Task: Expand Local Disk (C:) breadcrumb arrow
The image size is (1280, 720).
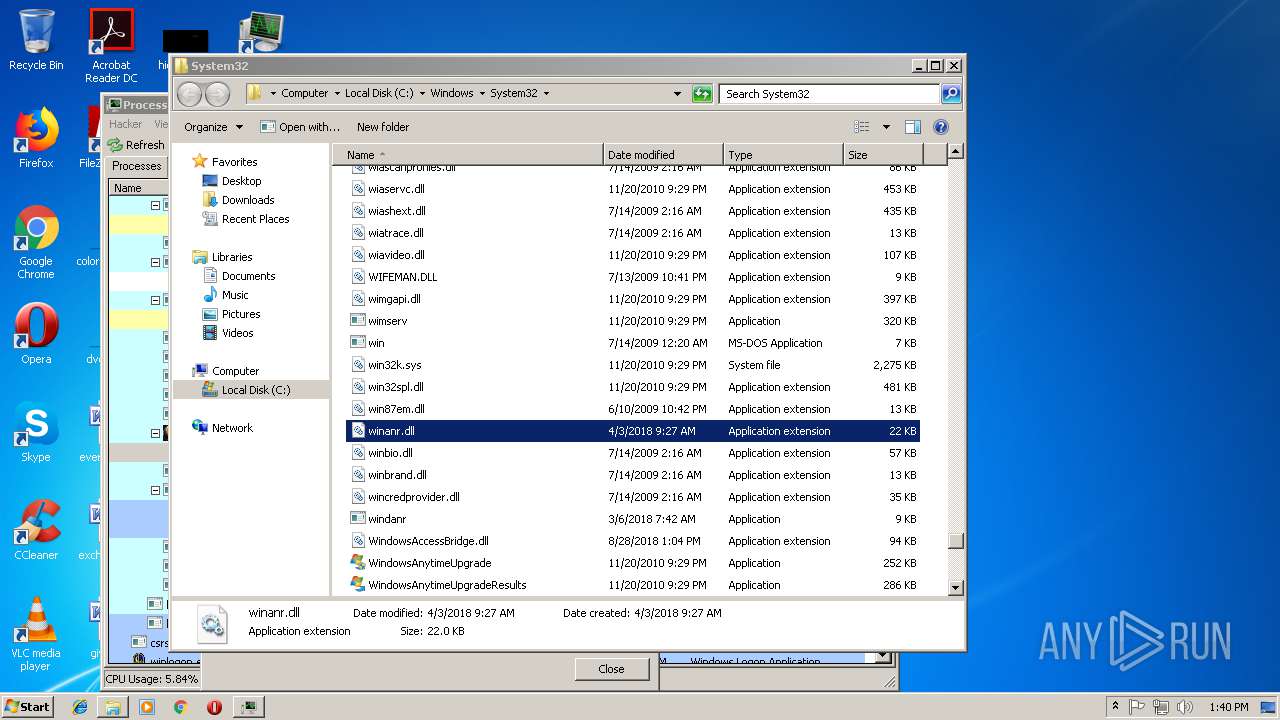Action: pyautogui.click(x=421, y=94)
